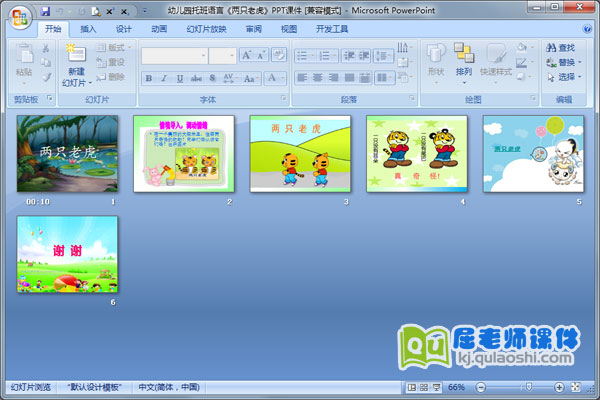
Task: Fit slide to window icon in status bar
Action: click(576, 387)
